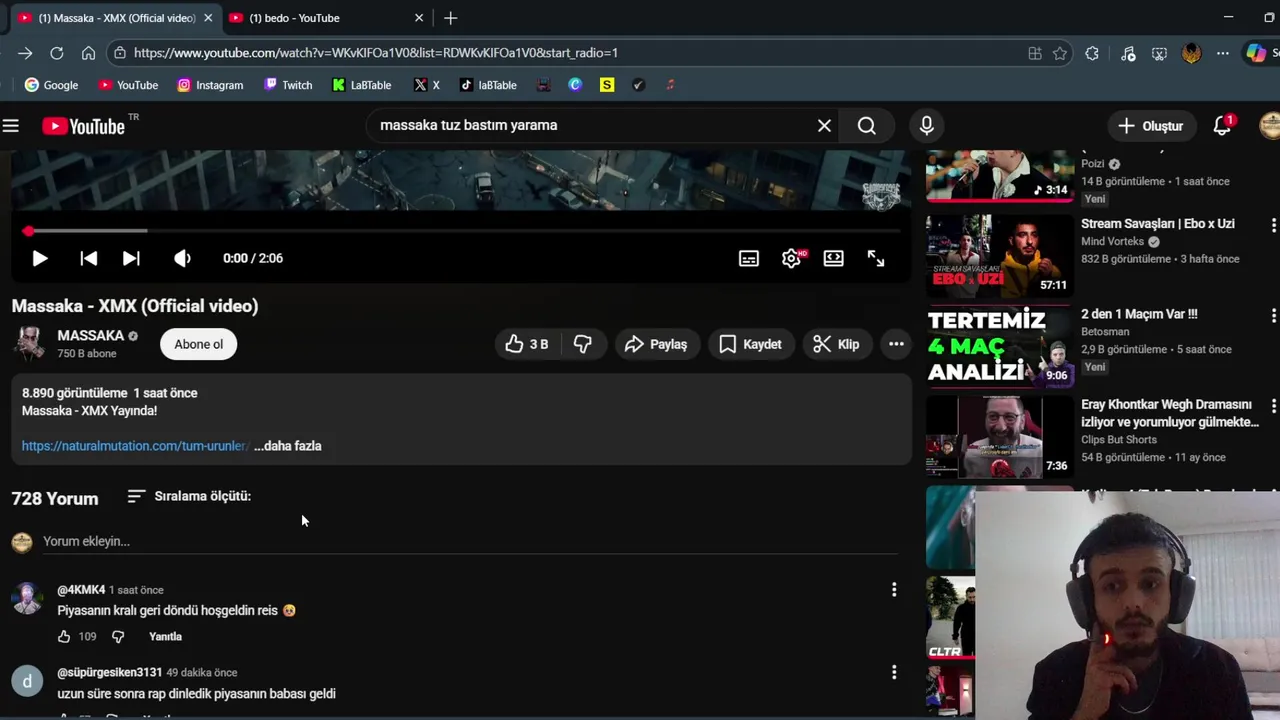Click the search text field

(590, 126)
